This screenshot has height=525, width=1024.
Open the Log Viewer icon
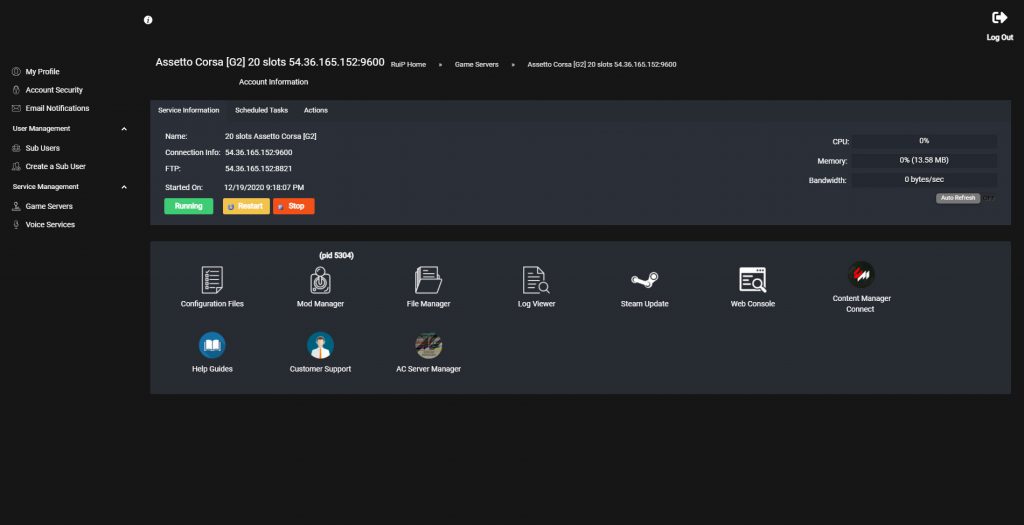536,280
